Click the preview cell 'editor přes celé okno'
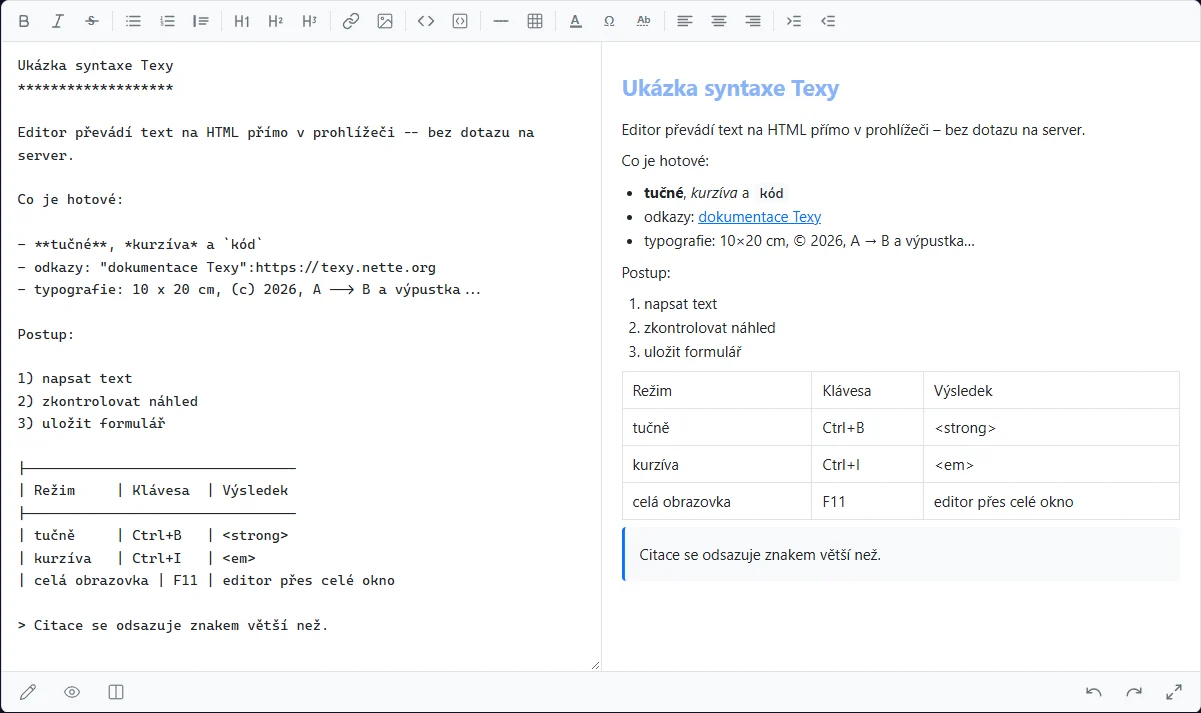 1051,501
